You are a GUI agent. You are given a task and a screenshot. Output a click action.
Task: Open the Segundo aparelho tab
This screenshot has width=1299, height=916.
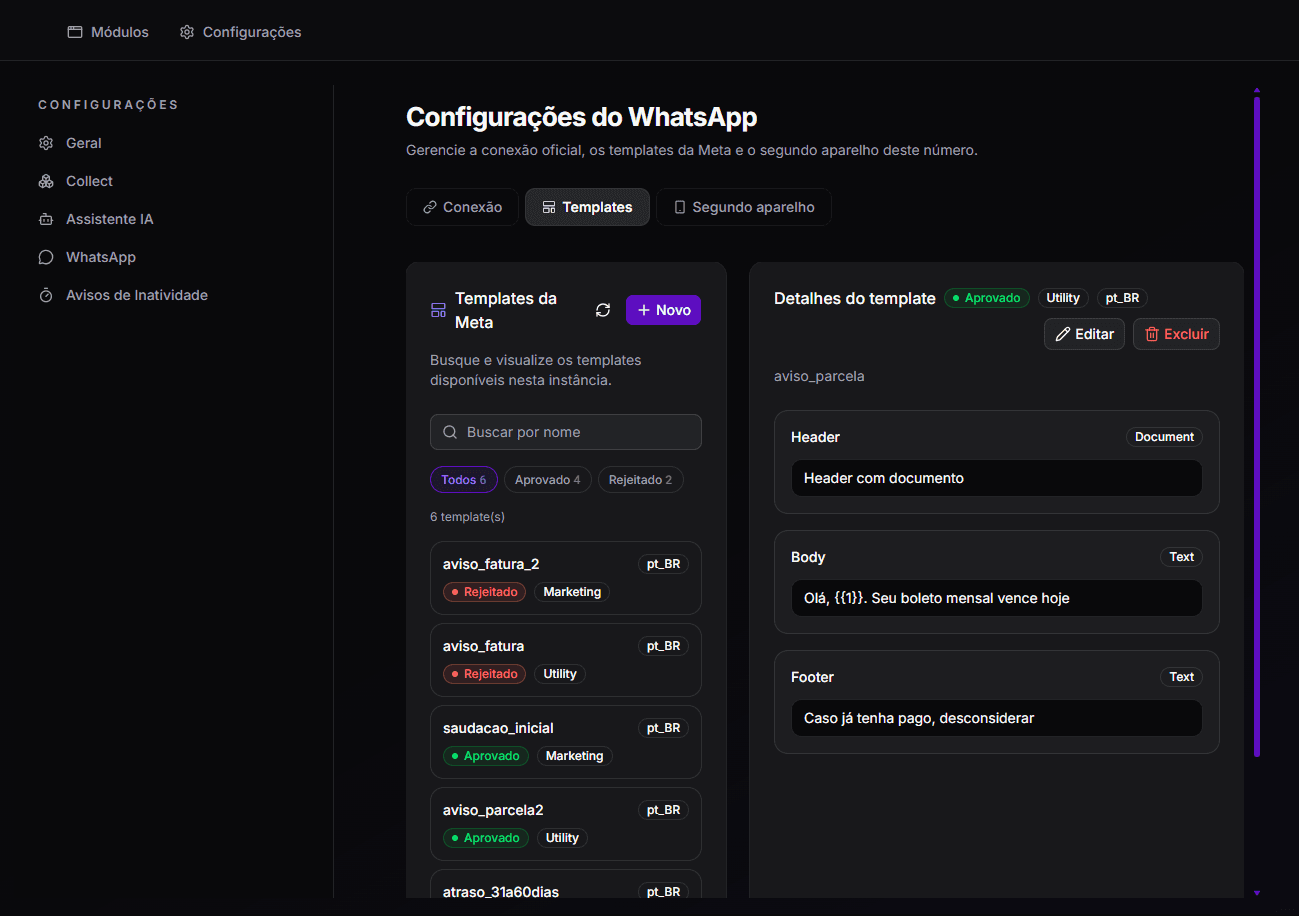coord(743,207)
